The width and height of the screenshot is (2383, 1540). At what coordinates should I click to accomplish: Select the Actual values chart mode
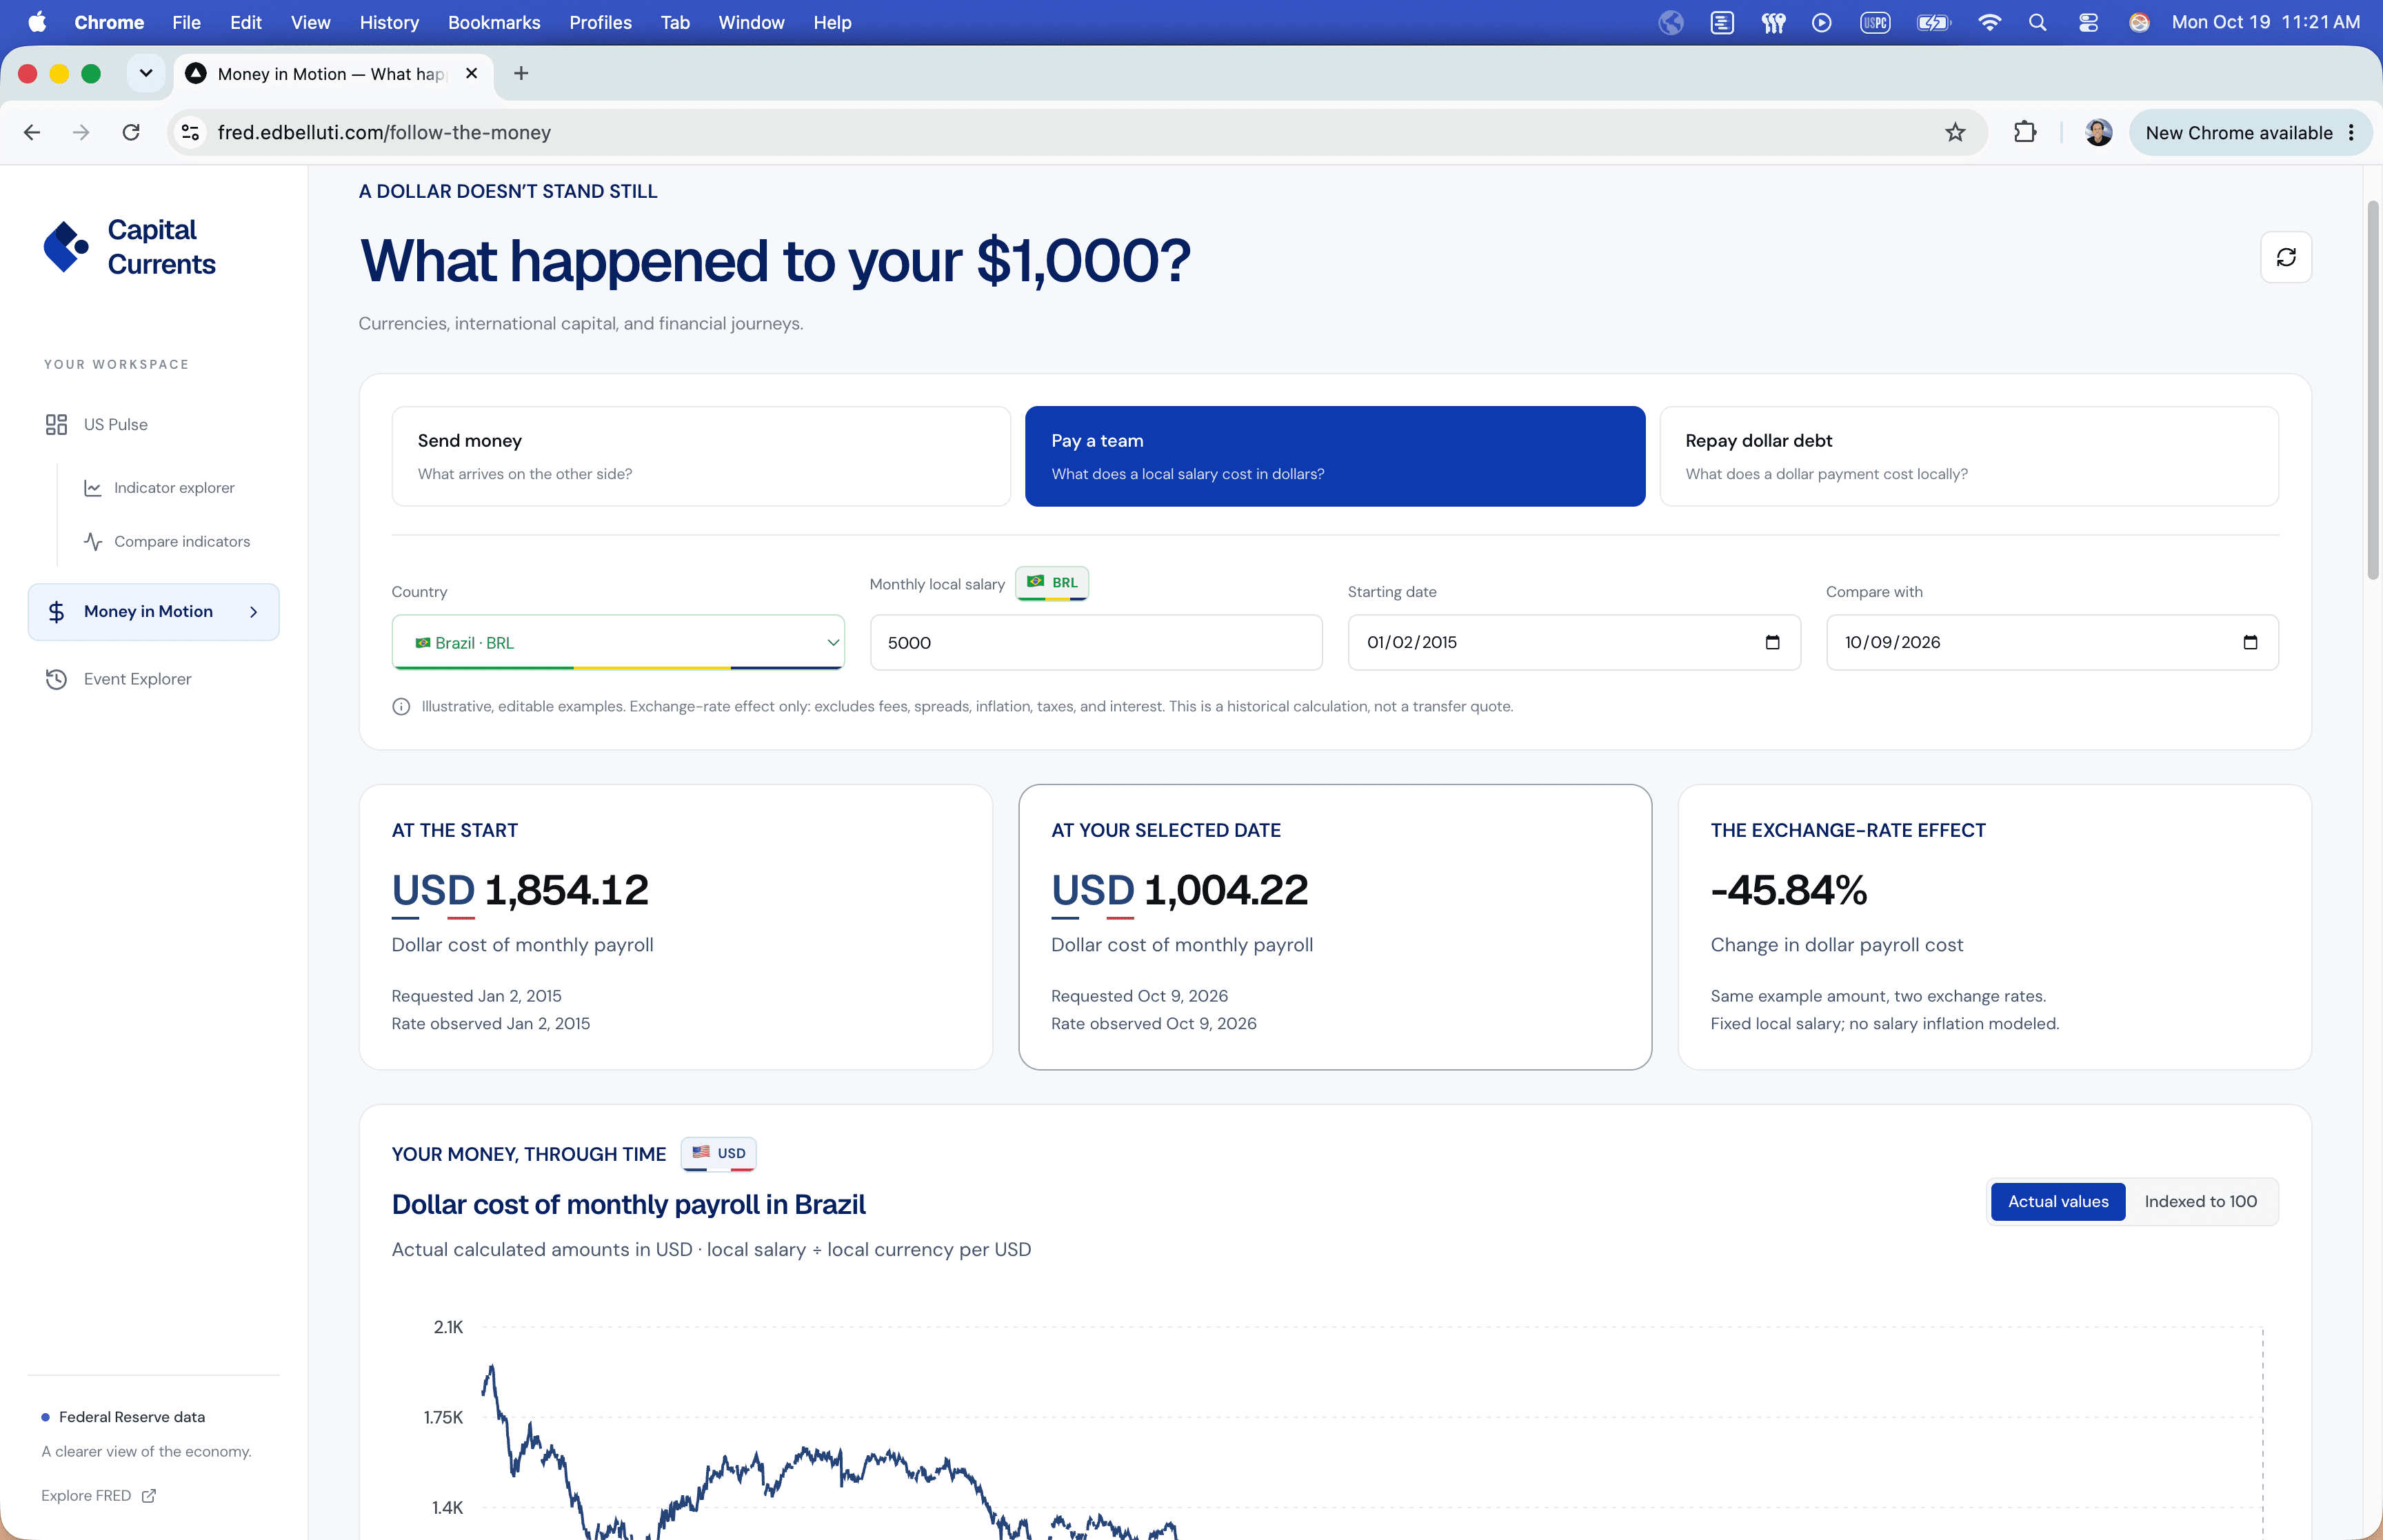tap(2057, 1201)
